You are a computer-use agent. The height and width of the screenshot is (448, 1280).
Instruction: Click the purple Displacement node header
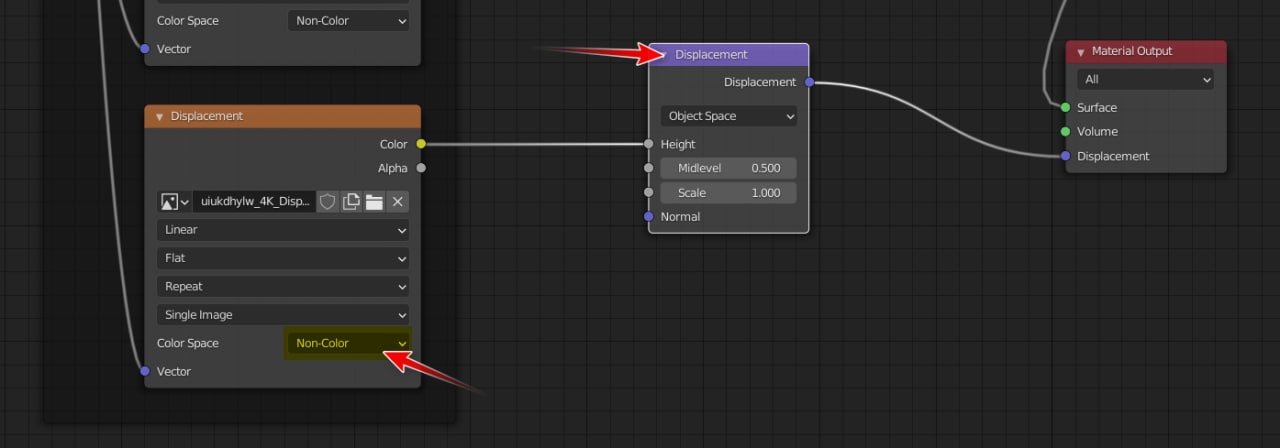pos(728,55)
